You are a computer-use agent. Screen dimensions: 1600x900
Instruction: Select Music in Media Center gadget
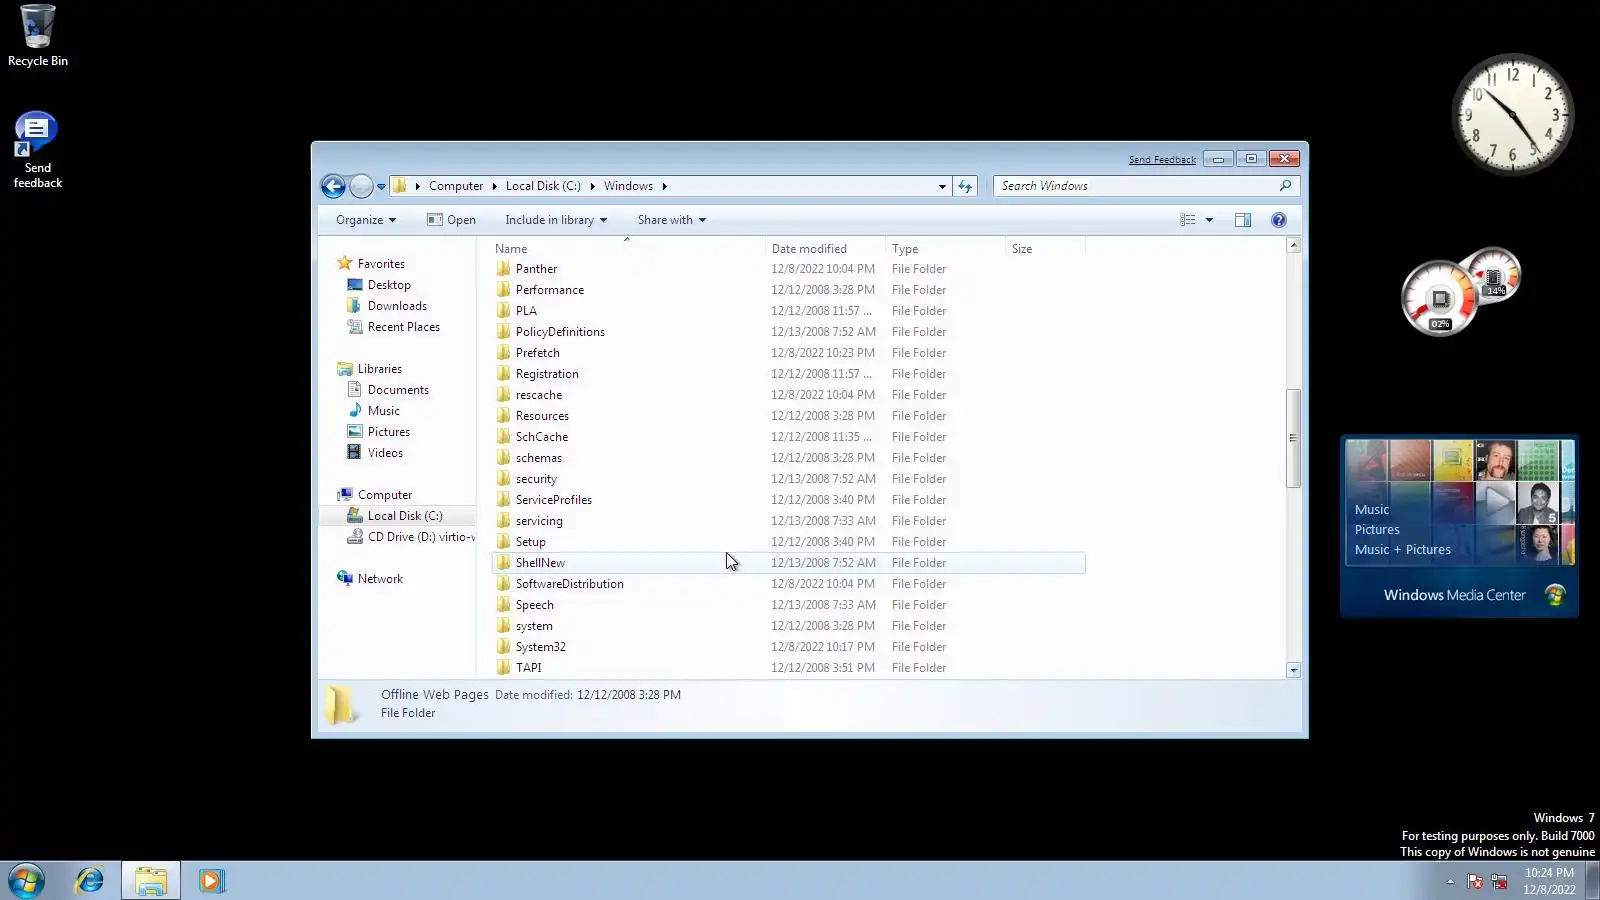click(1372, 510)
